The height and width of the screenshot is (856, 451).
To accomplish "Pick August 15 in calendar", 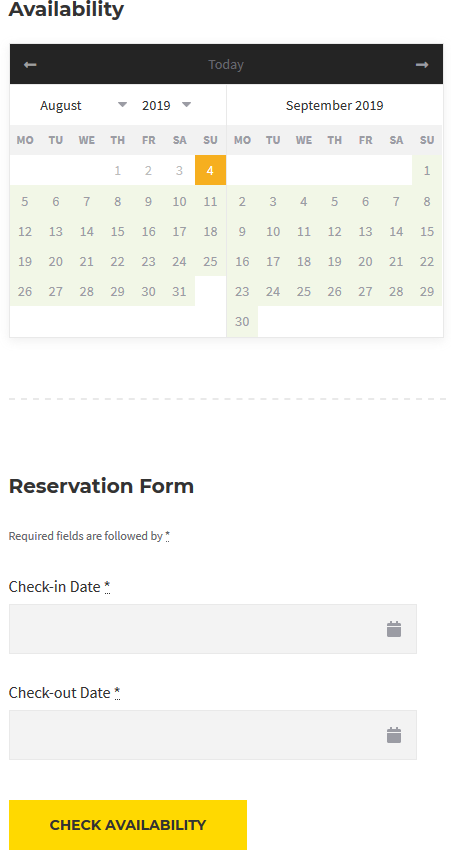I will coord(117,231).
